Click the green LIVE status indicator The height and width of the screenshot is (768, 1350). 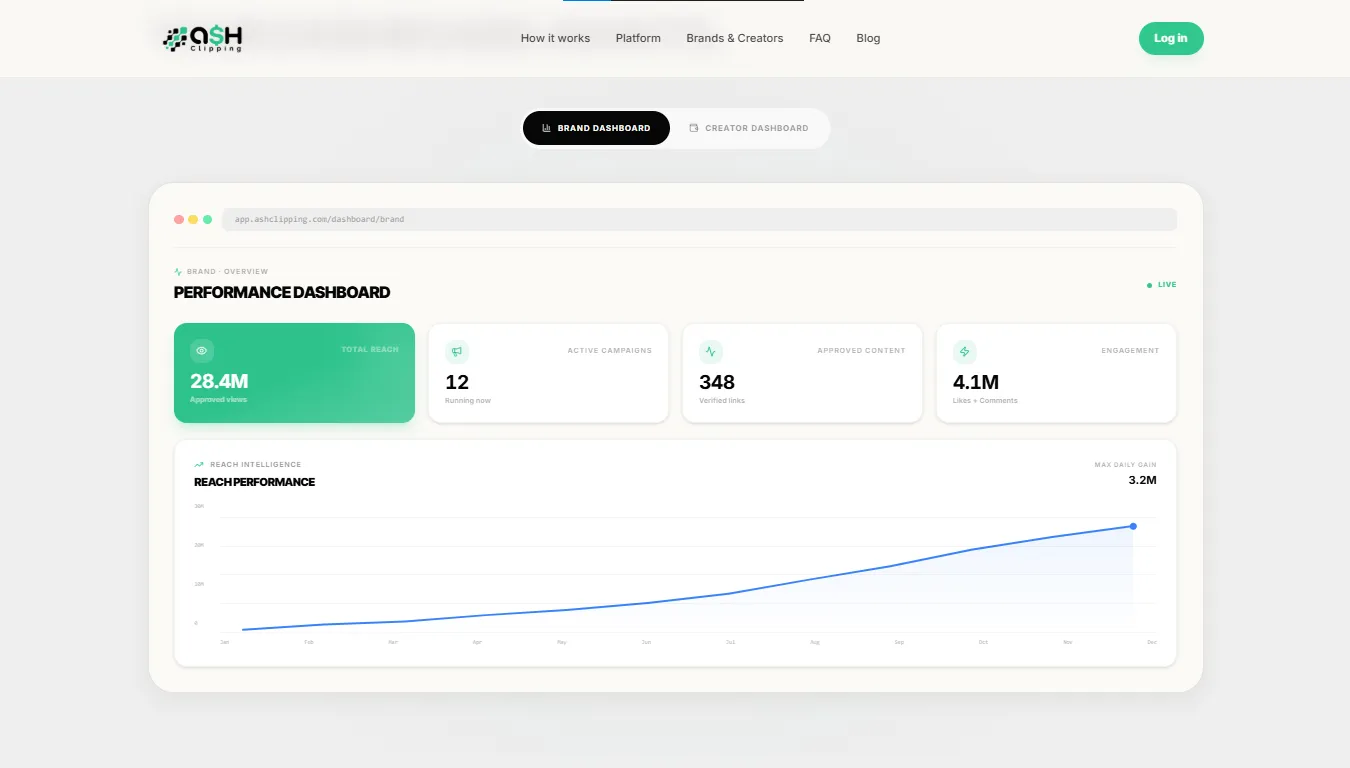click(1162, 285)
